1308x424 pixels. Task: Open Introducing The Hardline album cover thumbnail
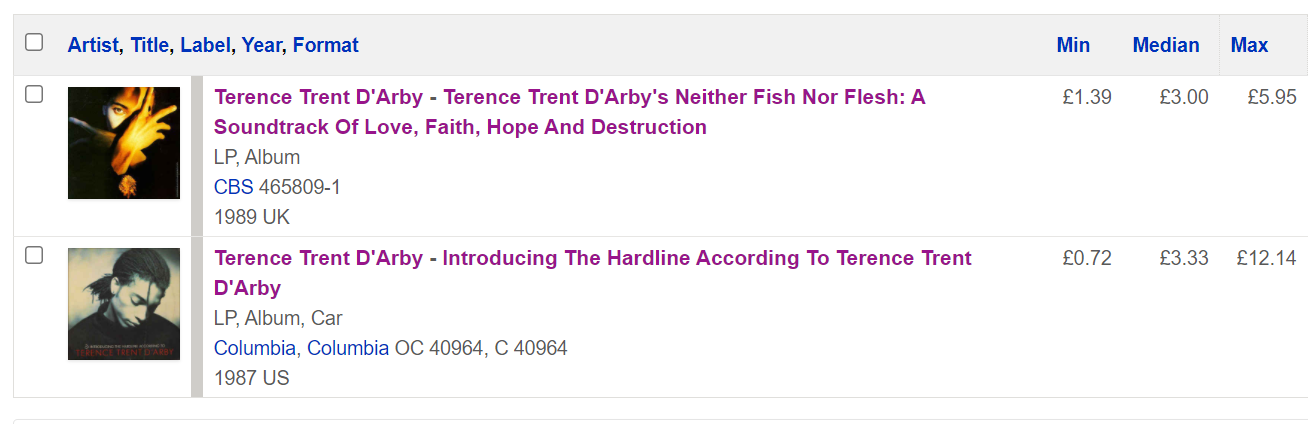(124, 304)
